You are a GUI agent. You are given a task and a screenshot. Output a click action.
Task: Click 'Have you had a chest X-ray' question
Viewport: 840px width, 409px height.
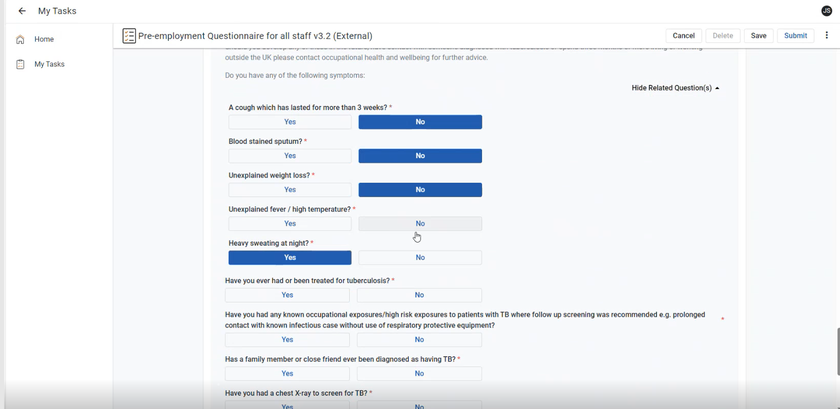pyautogui.click(x=298, y=393)
